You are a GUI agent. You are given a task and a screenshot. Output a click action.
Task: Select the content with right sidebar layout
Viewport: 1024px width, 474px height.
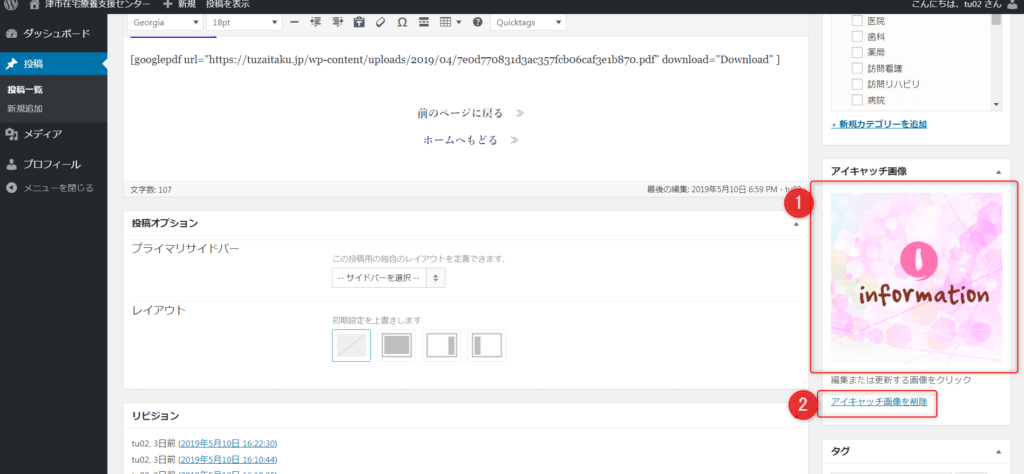click(442, 345)
